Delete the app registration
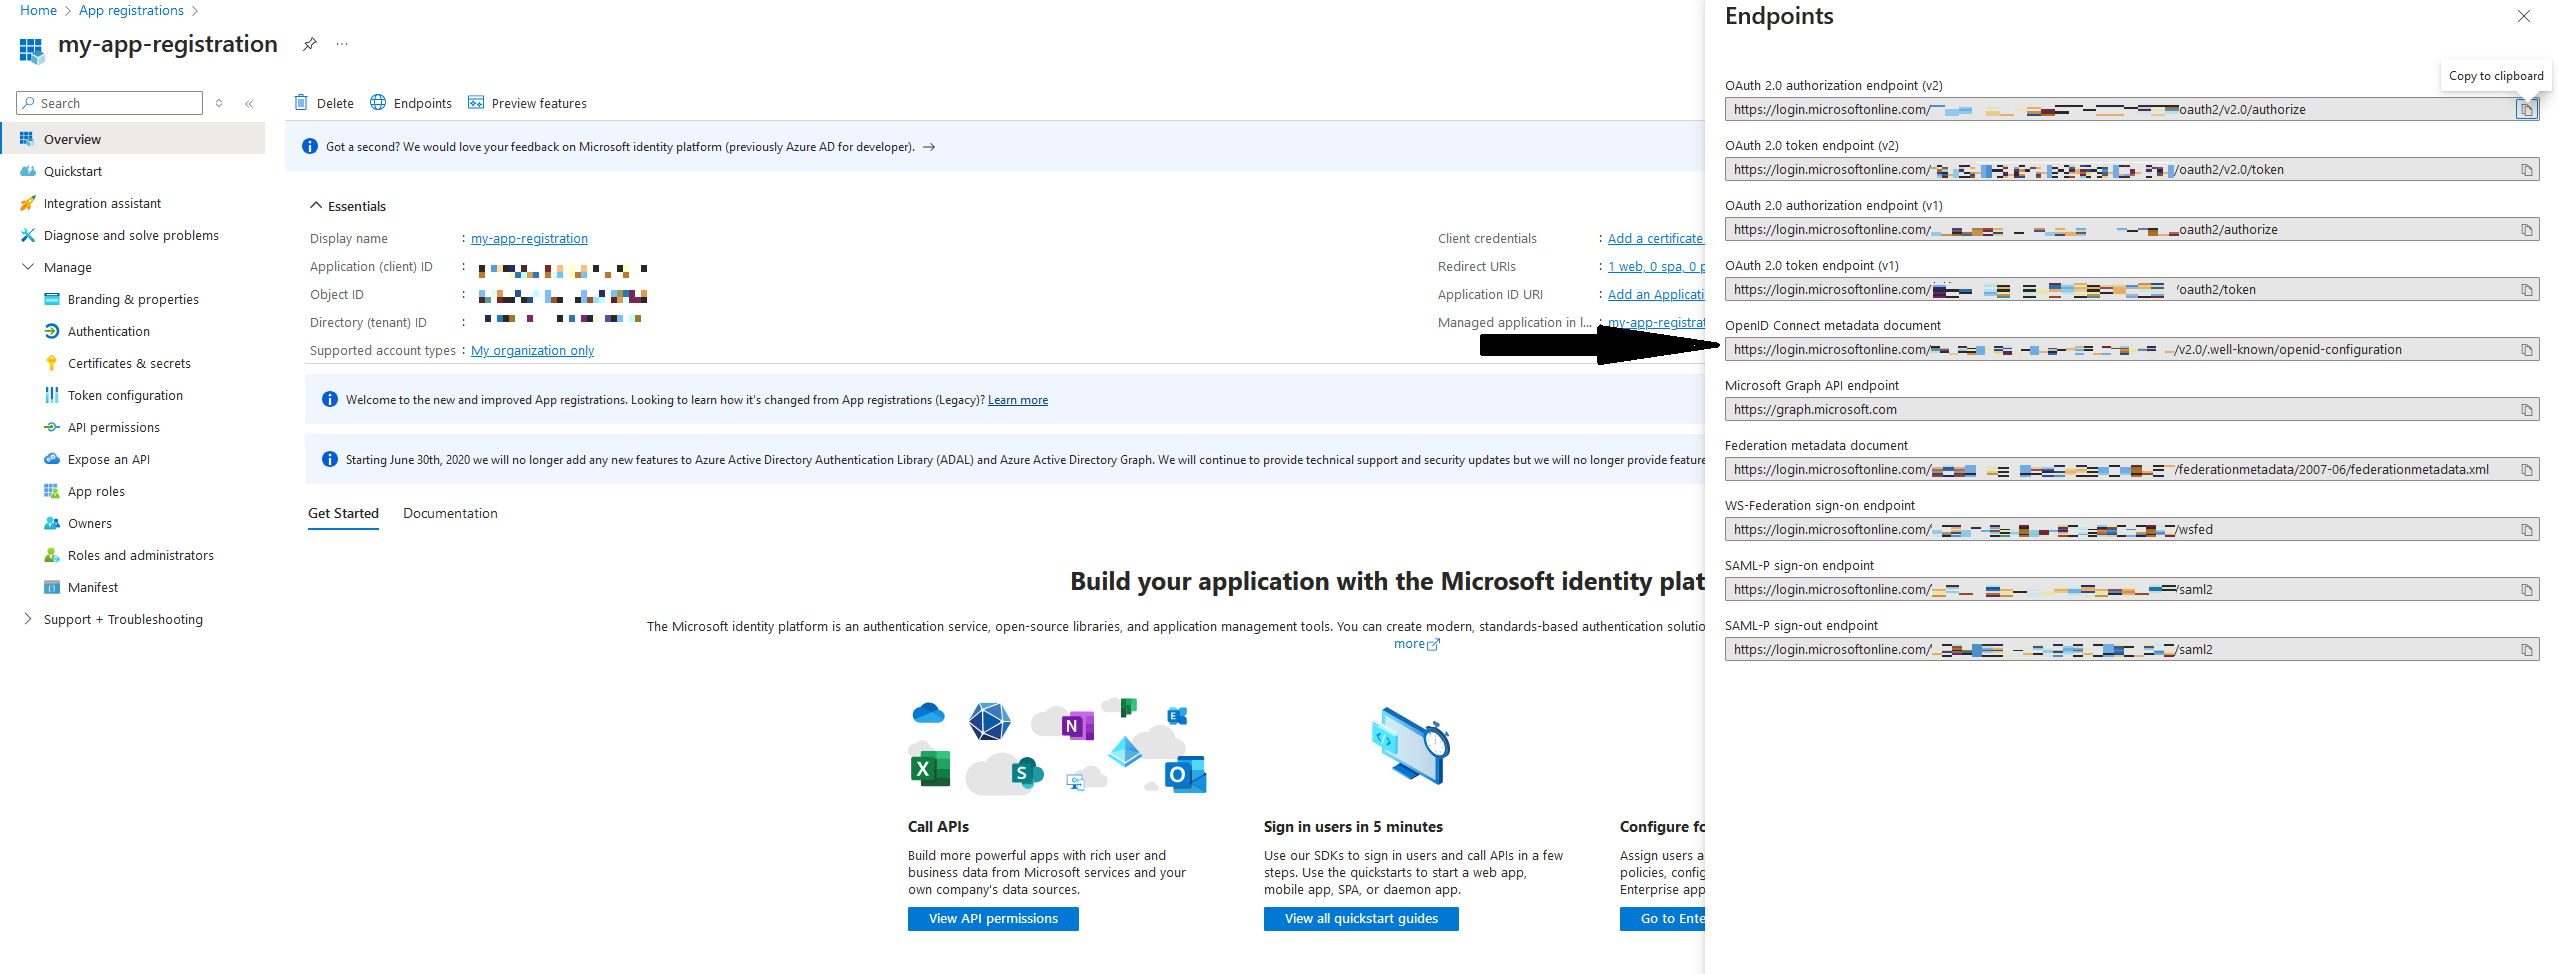2558x974 pixels. (x=324, y=103)
